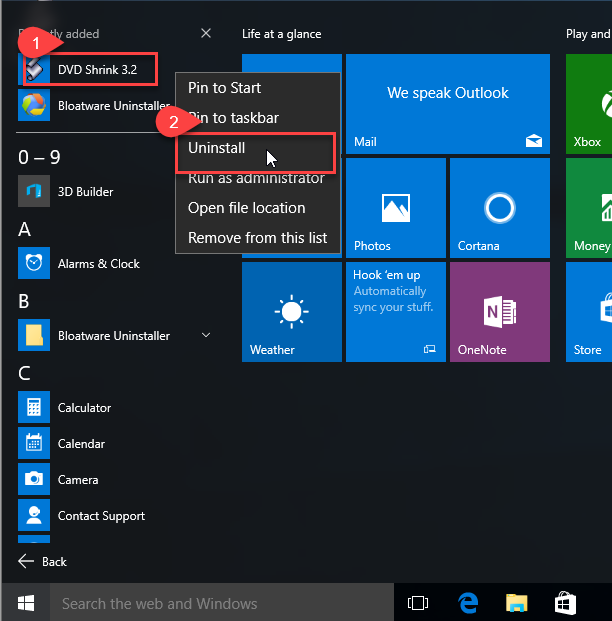The width and height of the screenshot is (612, 621).
Task: Open Task View on the taskbar
Action: (418, 603)
